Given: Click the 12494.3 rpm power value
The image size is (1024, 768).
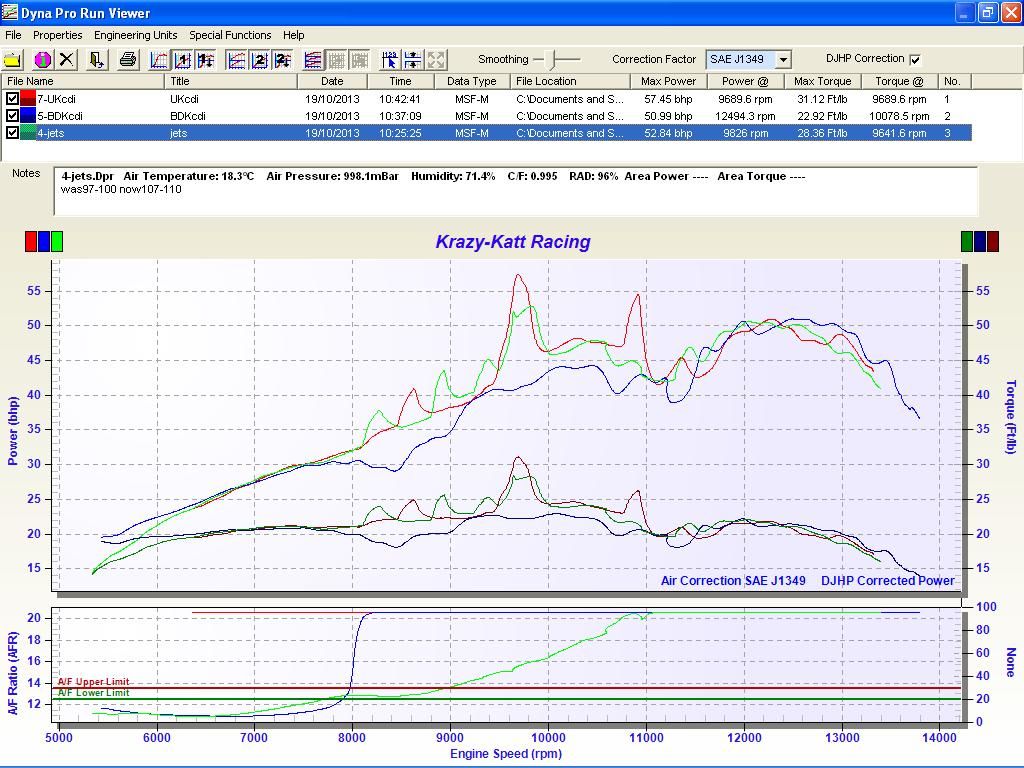Looking at the screenshot, I should (x=745, y=116).
